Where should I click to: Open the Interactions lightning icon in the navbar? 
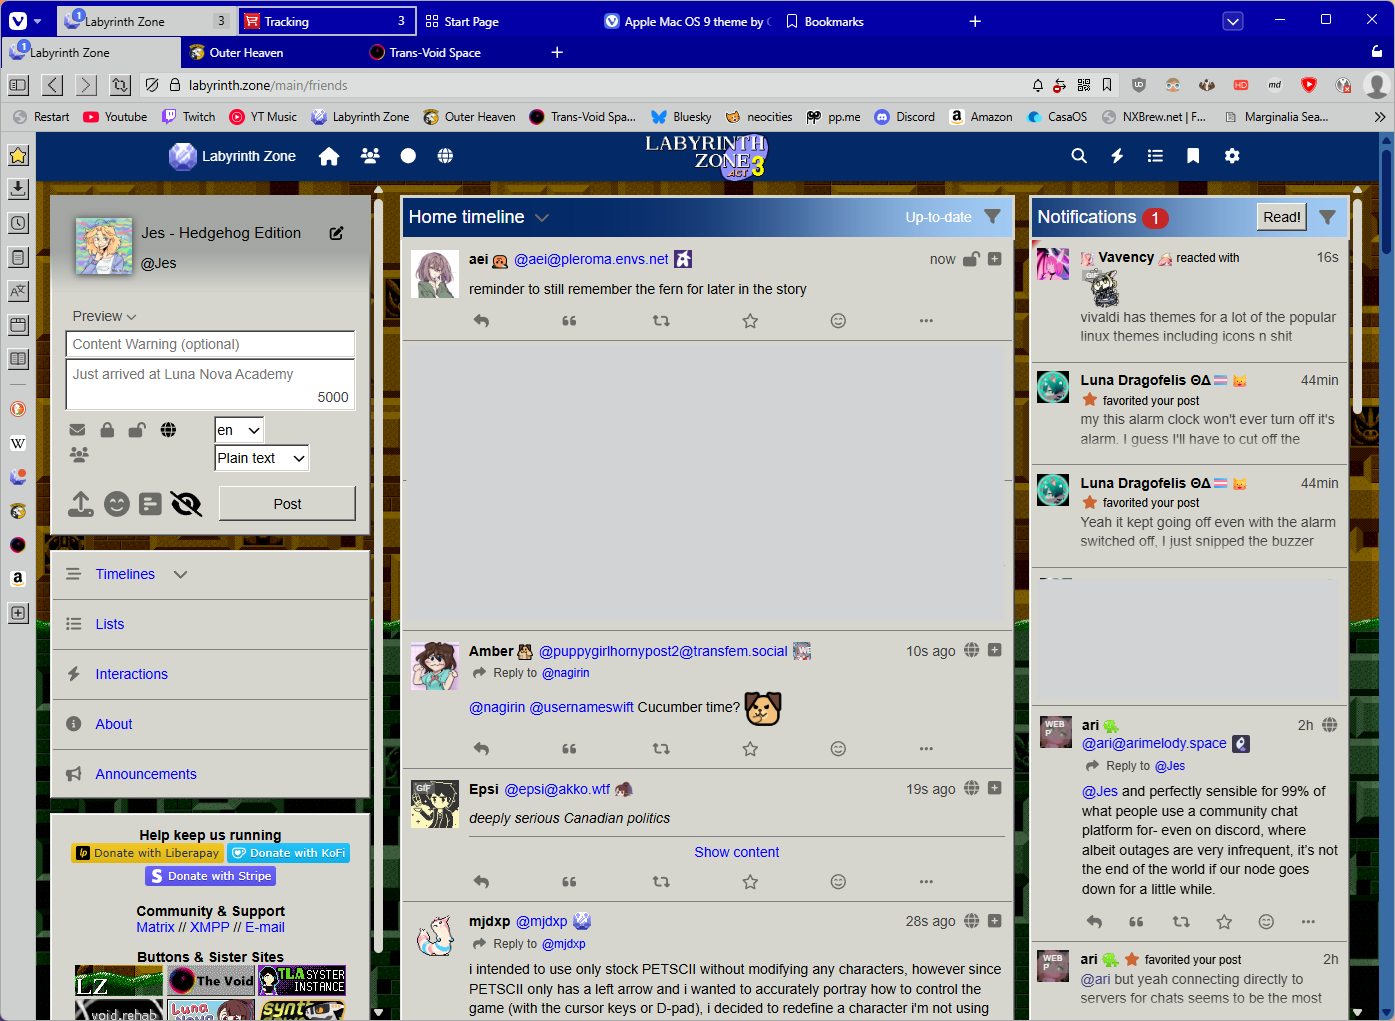coord(1117,156)
